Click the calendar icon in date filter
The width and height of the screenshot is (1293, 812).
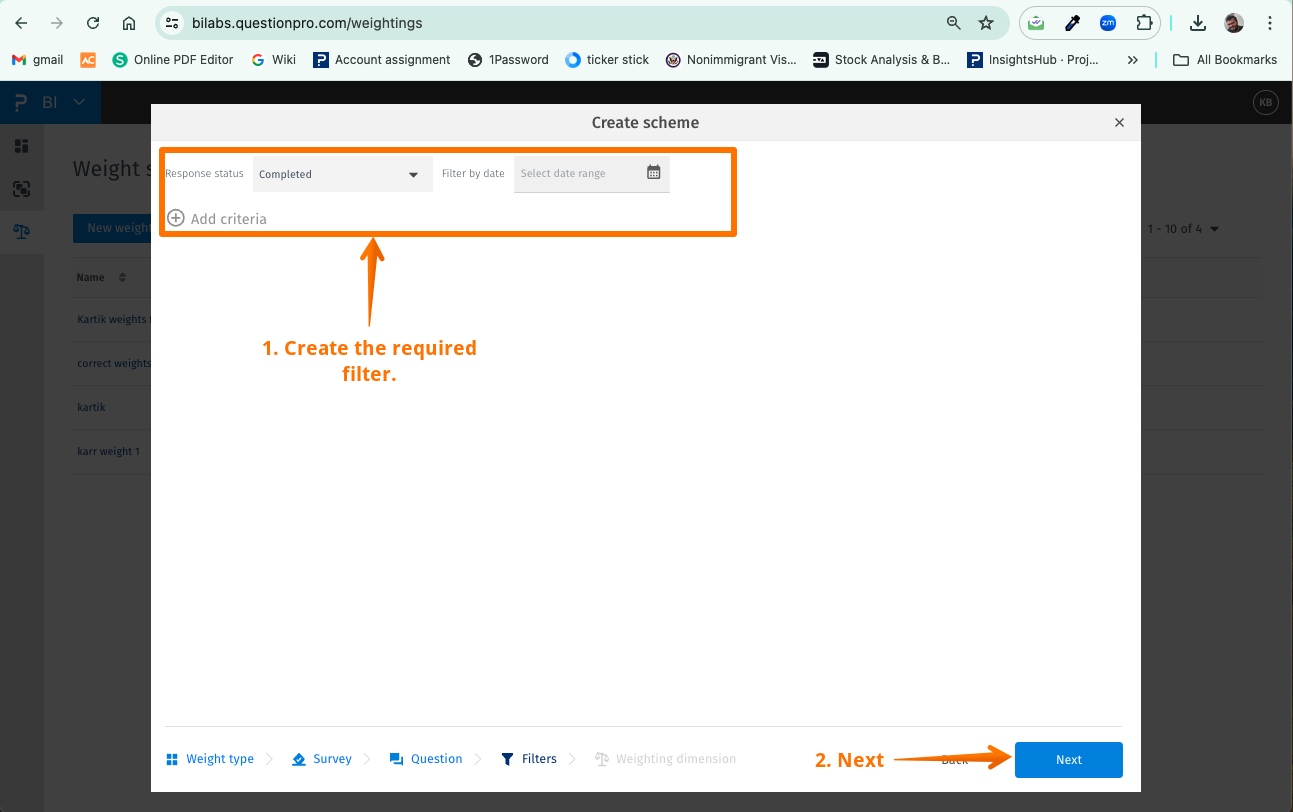pyautogui.click(x=653, y=172)
